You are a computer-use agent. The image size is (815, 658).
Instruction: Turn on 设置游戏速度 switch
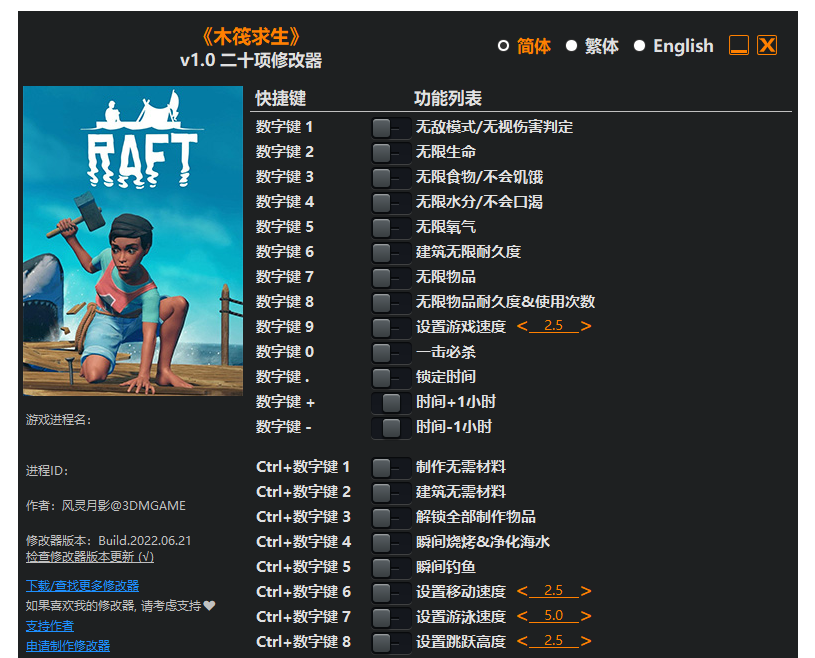click(x=391, y=327)
